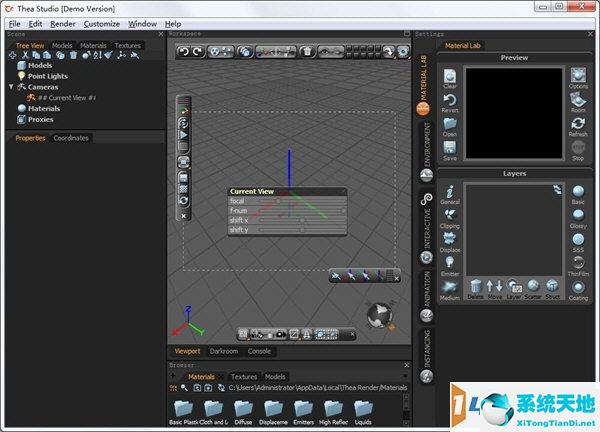Open the Liquids materials folder
The width and height of the screenshot is (600, 432).
point(363,412)
